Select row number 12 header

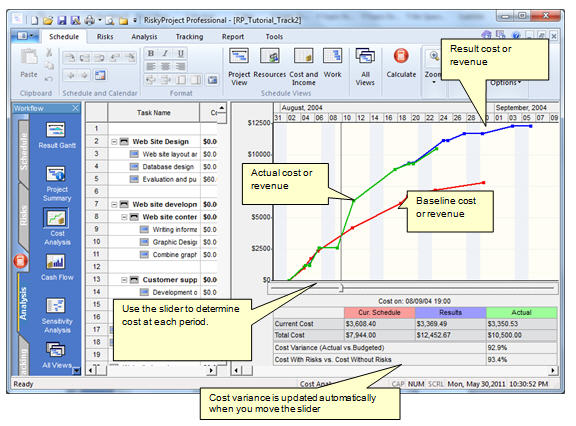97,267
